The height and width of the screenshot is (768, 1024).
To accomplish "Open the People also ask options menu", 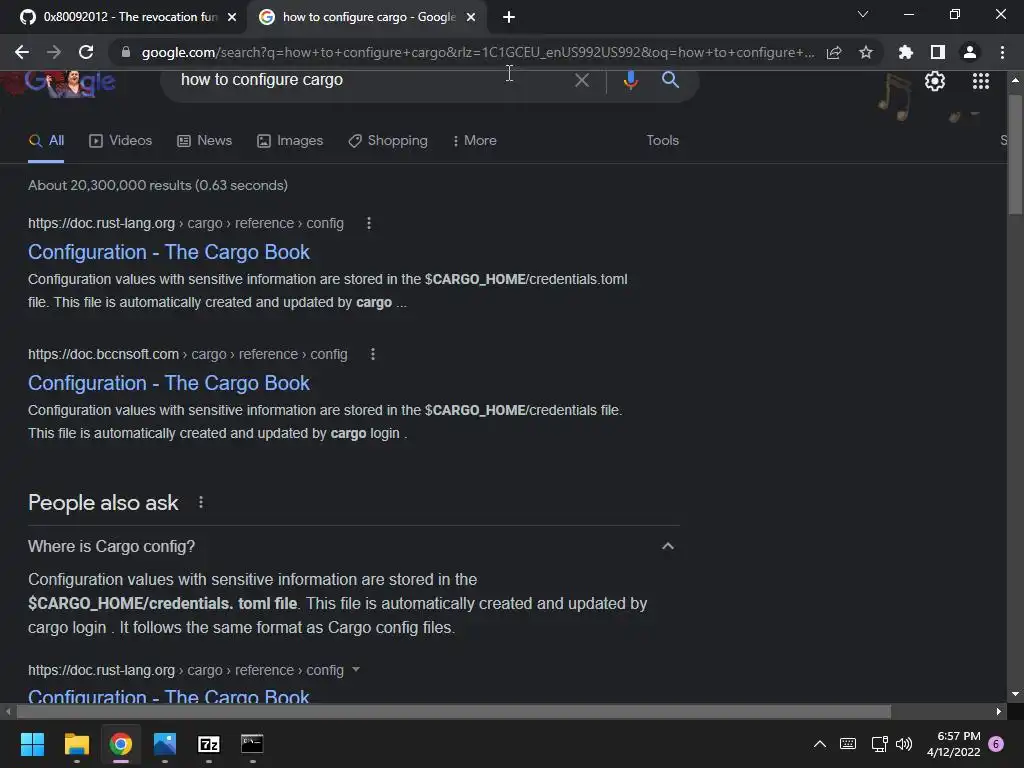I will click(x=201, y=502).
